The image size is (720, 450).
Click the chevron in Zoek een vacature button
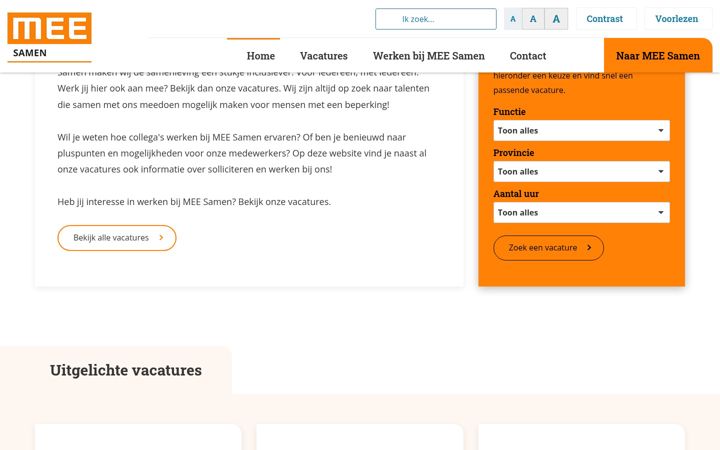589,248
